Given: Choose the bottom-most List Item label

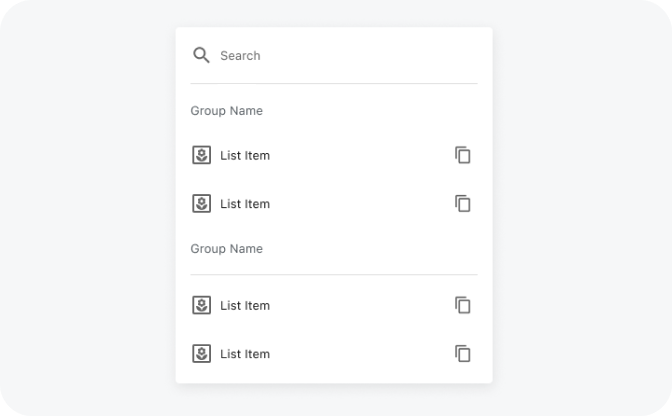Looking at the screenshot, I should (x=245, y=354).
